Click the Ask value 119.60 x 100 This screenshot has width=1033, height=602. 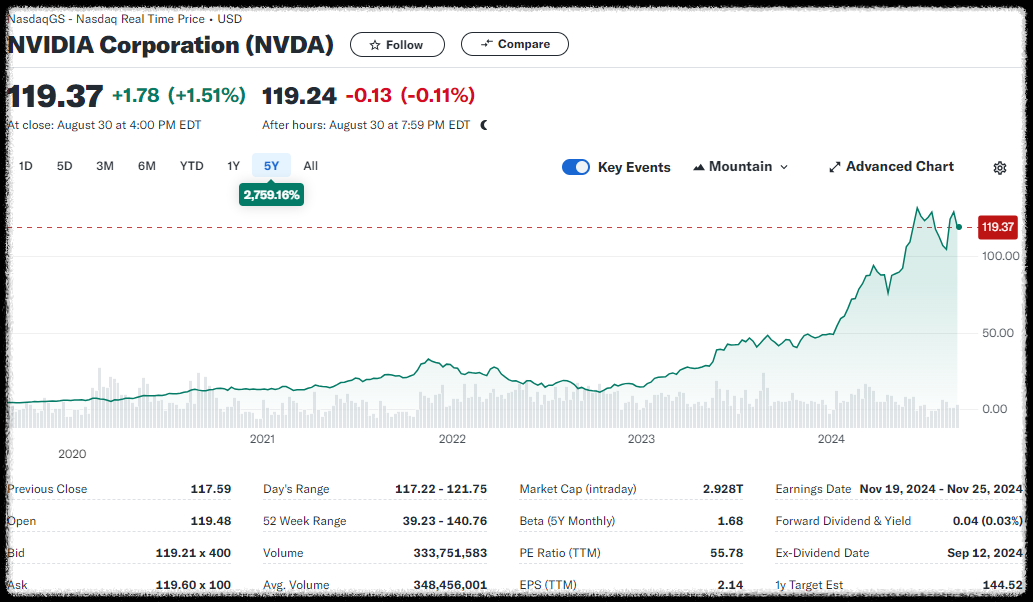(x=193, y=585)
